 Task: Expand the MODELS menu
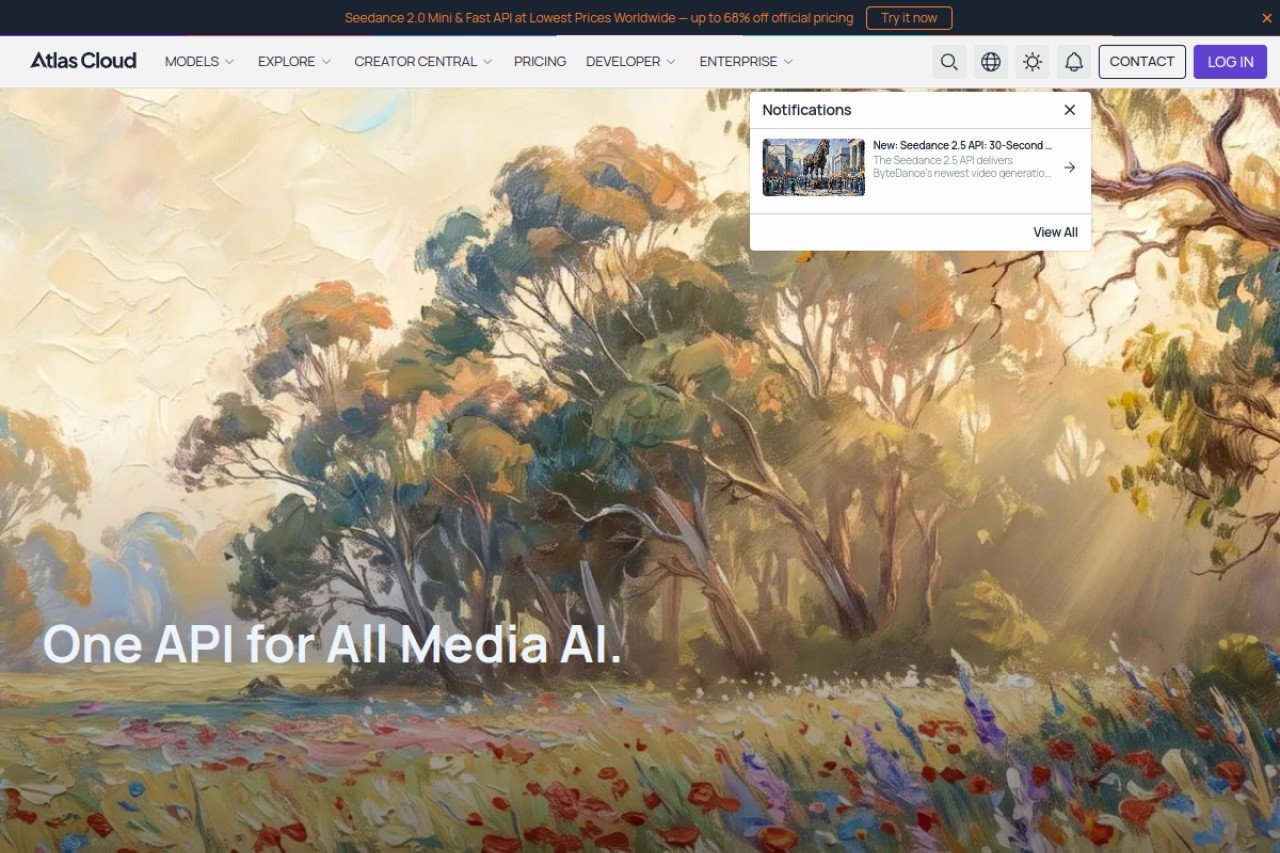(199, 62)
